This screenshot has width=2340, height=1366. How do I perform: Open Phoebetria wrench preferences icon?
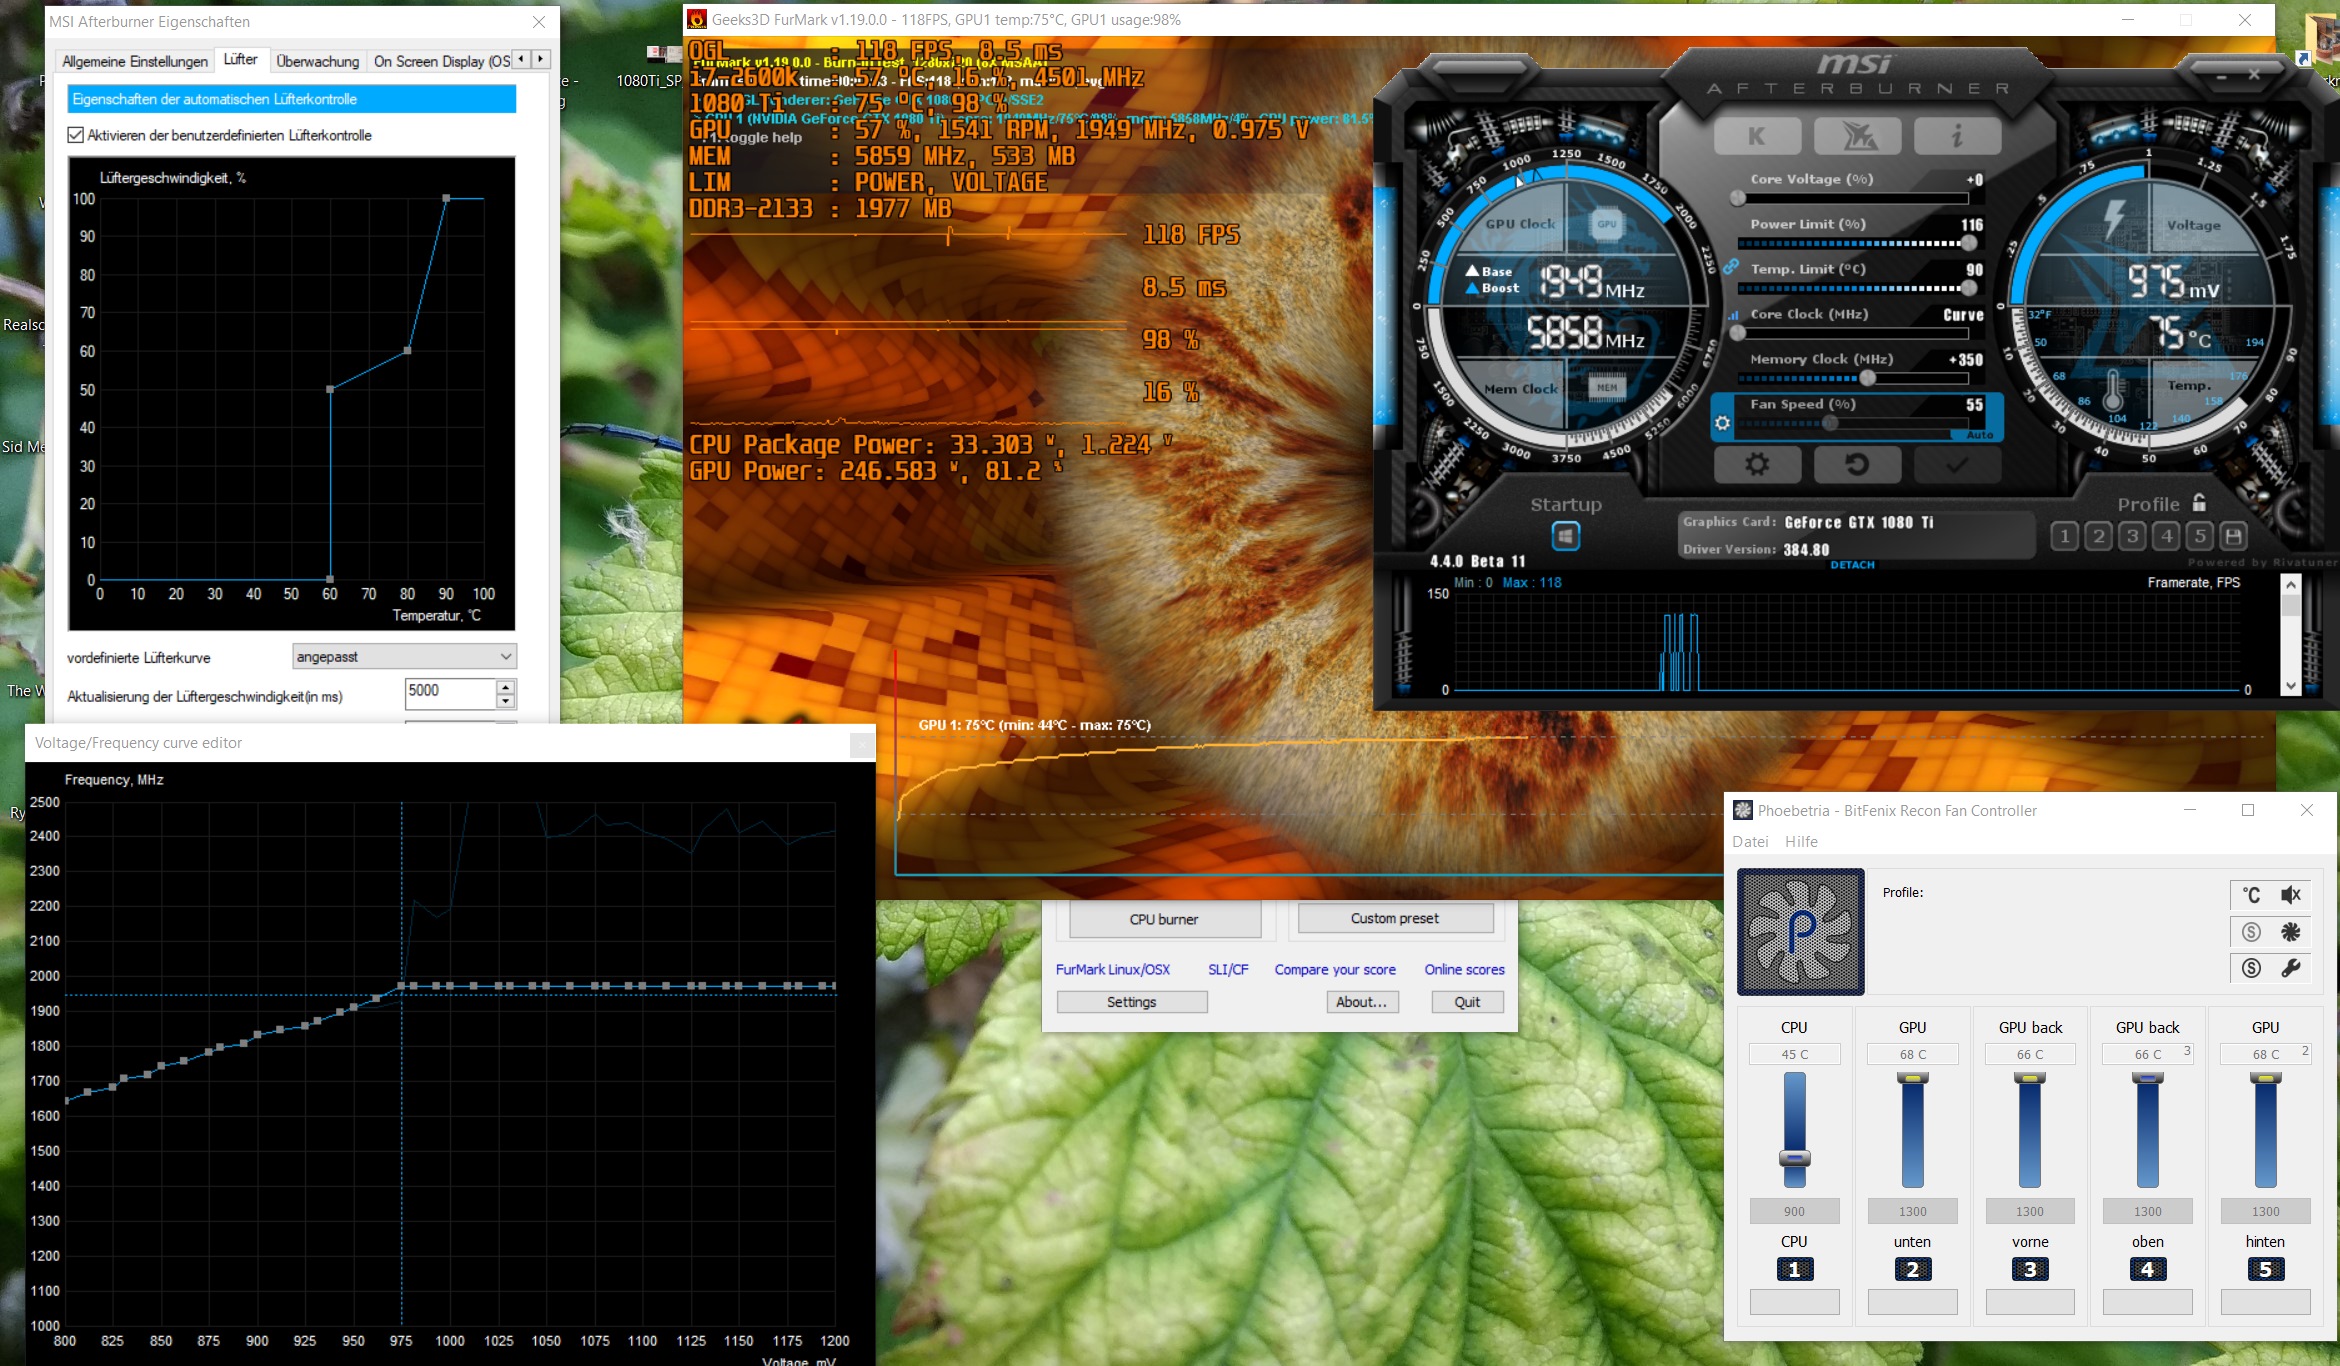2290,968
